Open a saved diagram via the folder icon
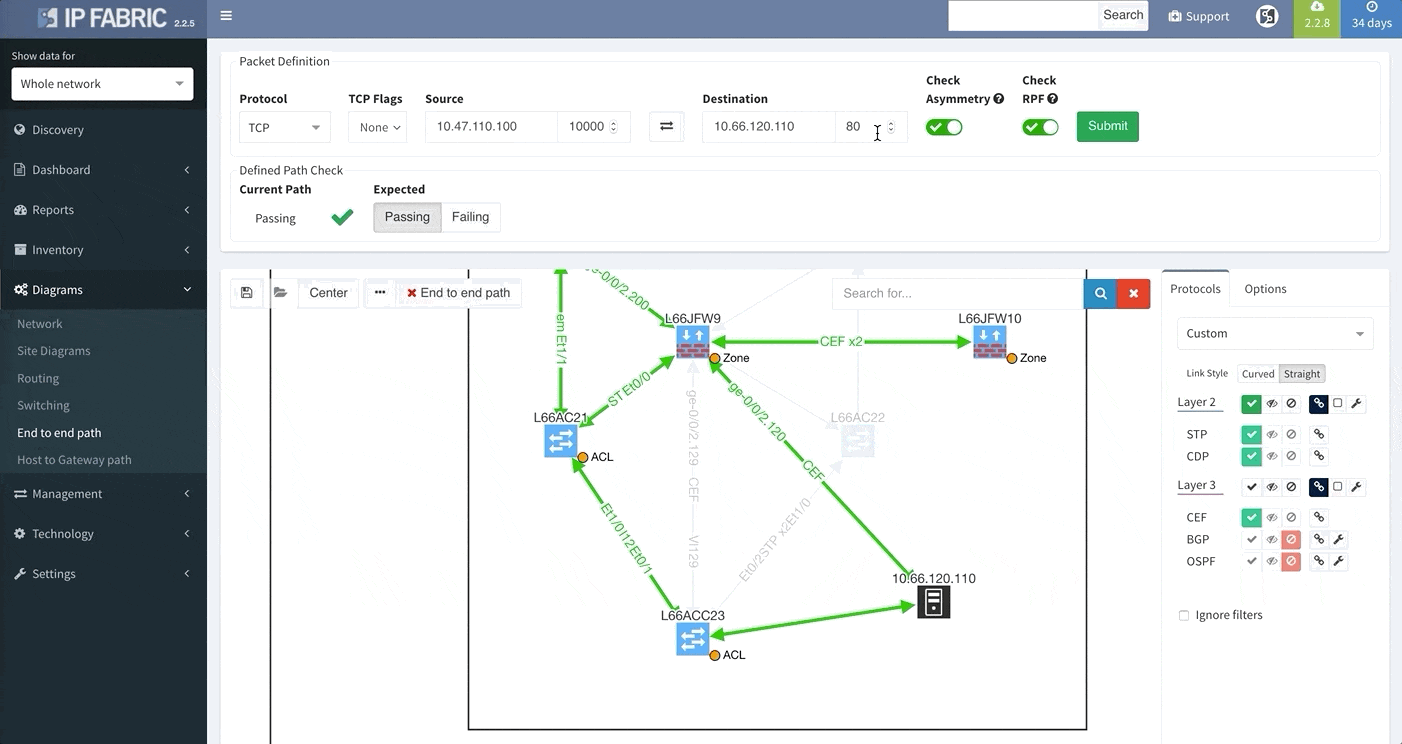 [280, 293]
